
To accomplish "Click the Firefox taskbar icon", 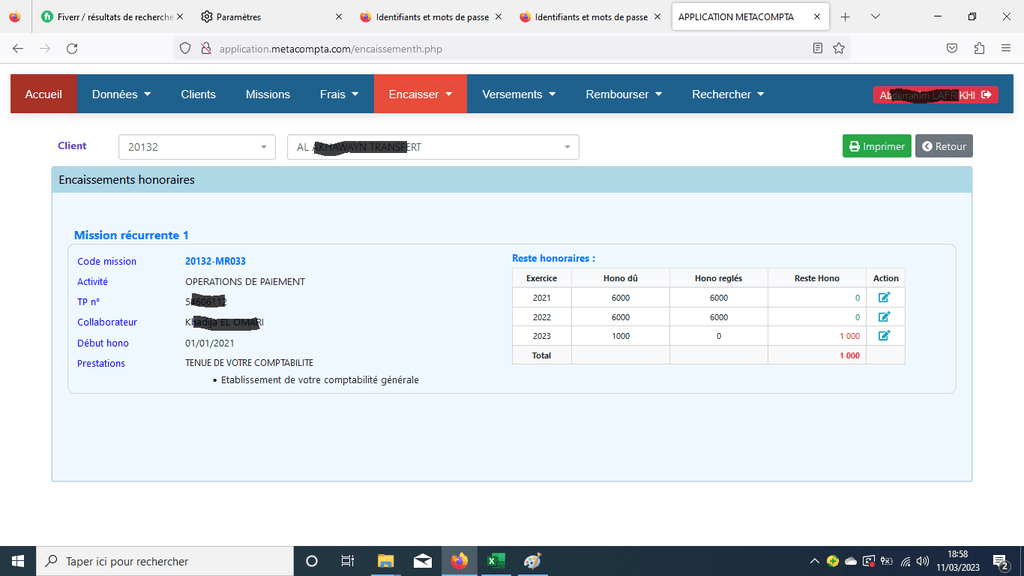I will click(x=459, y=561).
